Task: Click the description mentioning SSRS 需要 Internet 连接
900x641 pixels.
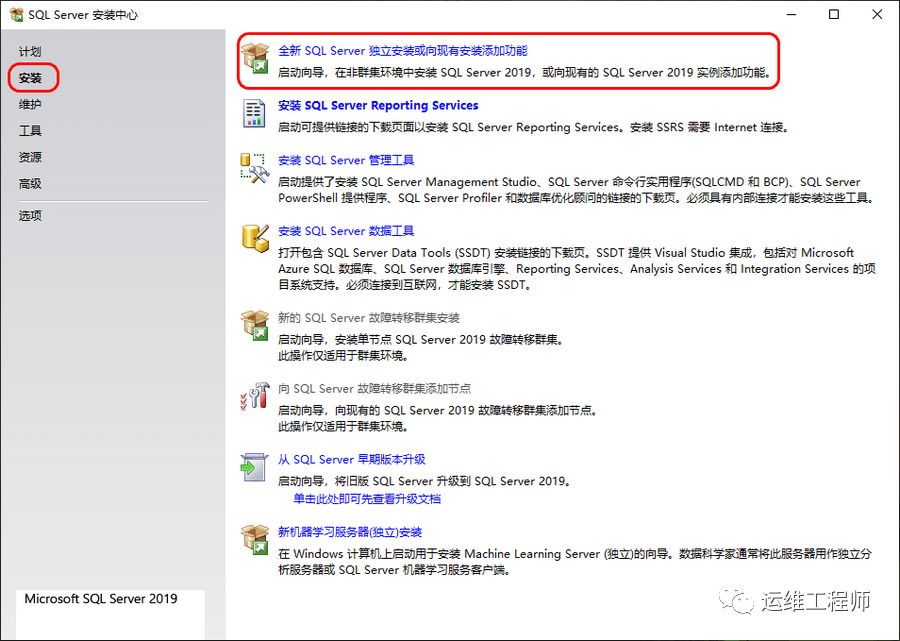Action: (x=534, y=127)
